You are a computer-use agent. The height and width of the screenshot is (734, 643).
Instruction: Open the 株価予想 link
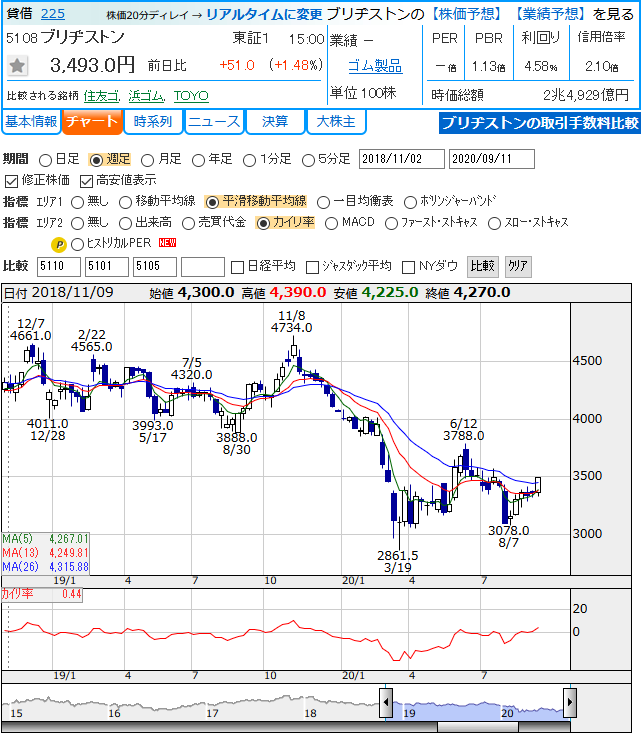coord(466,14)
